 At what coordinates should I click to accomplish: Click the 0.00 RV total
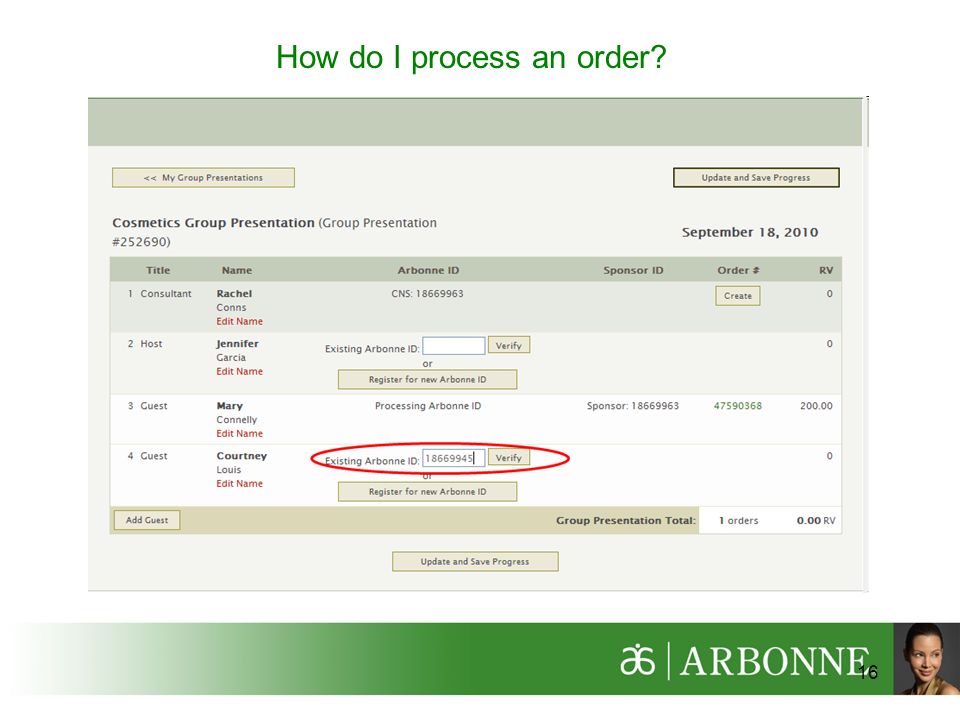pyautogui.click(x=816, y=520)
